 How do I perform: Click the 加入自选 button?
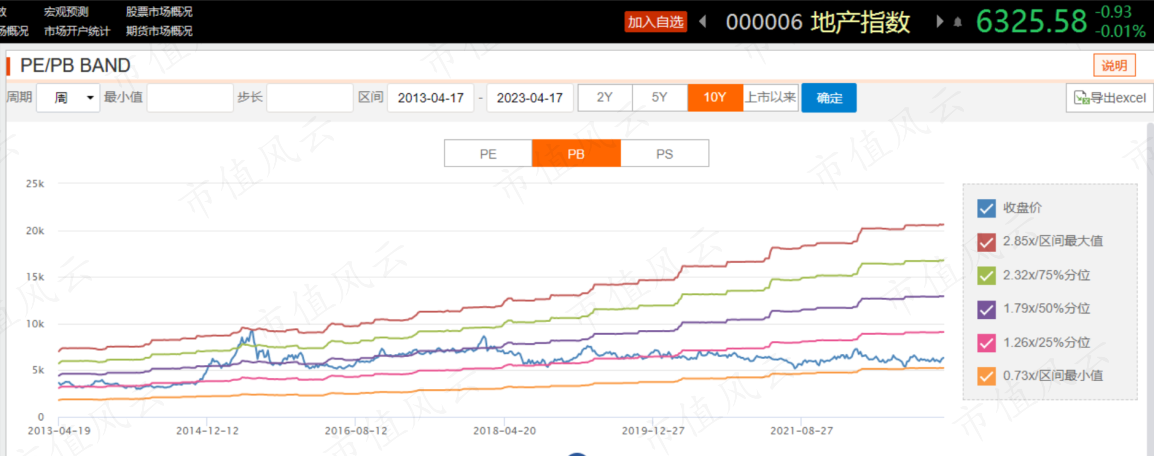(x=656, y=22)
